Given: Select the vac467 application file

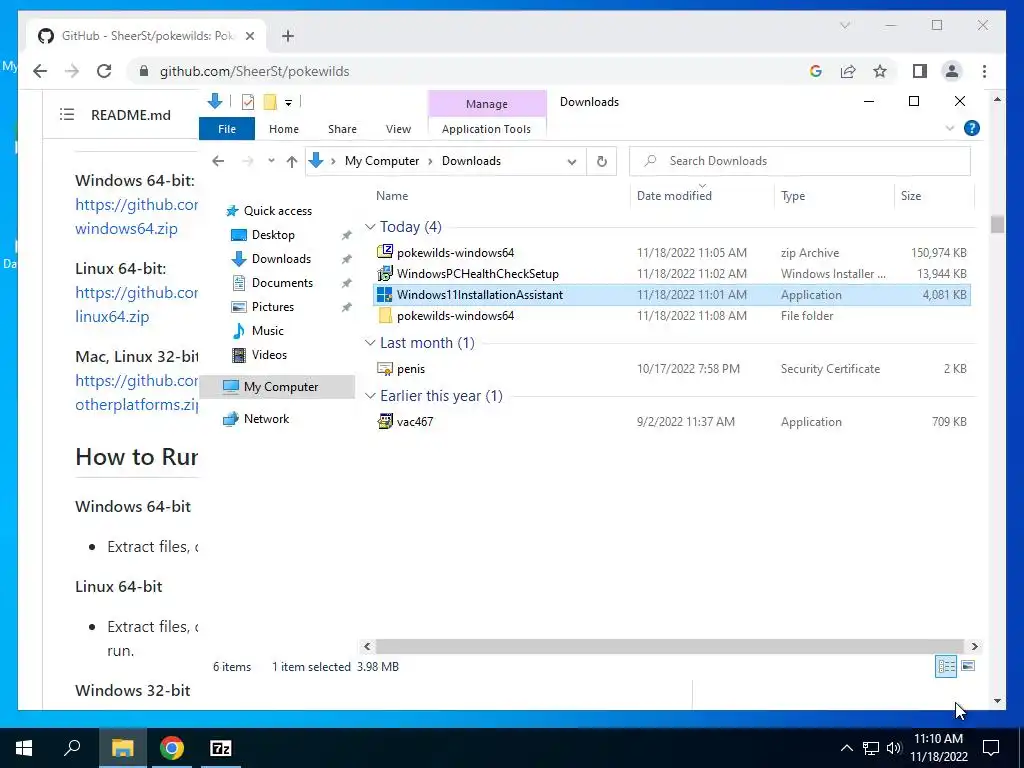Looking at the screenshot, I should click(671, 422).
